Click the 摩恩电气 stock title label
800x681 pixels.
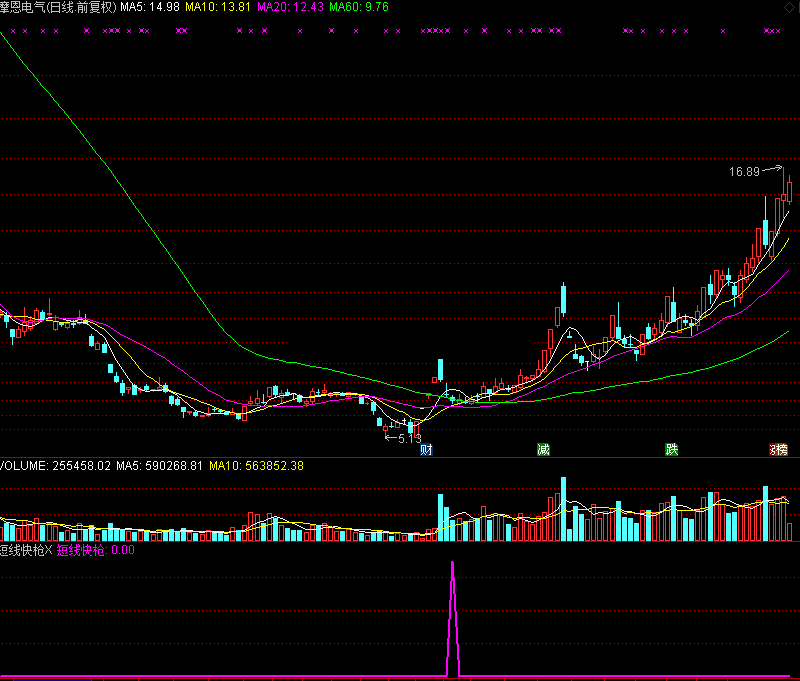point(58,7)
